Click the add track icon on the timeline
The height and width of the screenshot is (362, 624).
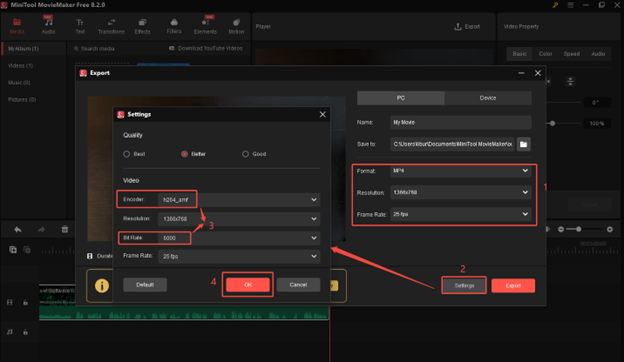(13, 249)
